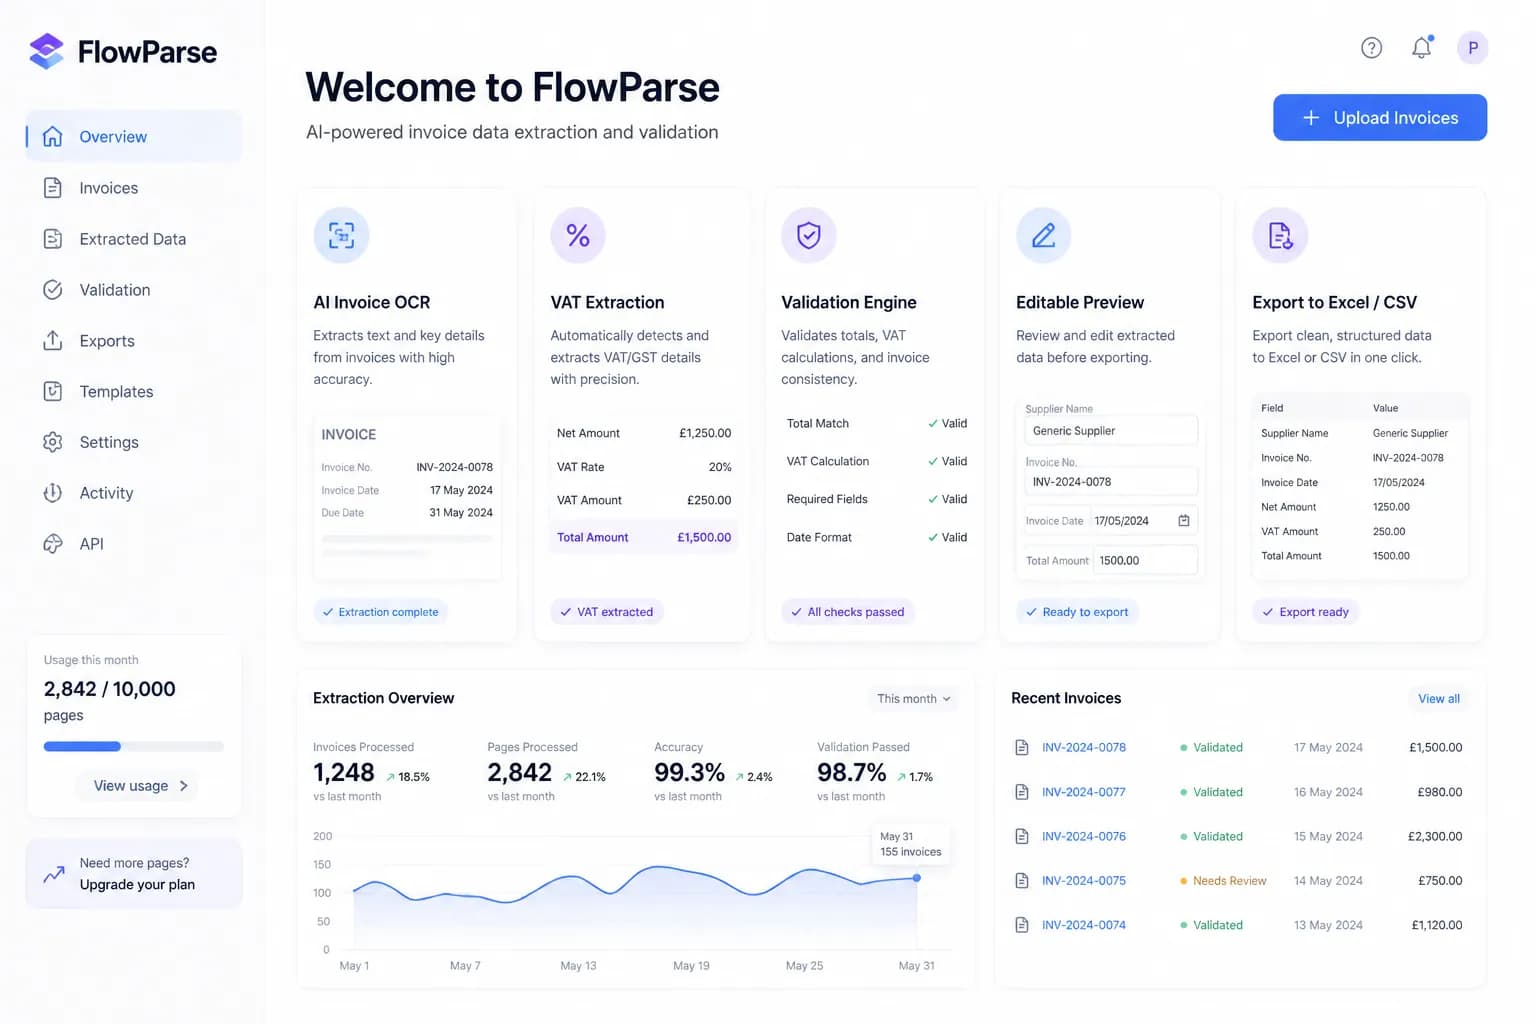
Task: Open invoice link INV-2024-0075
Action: pos(1084,881)
